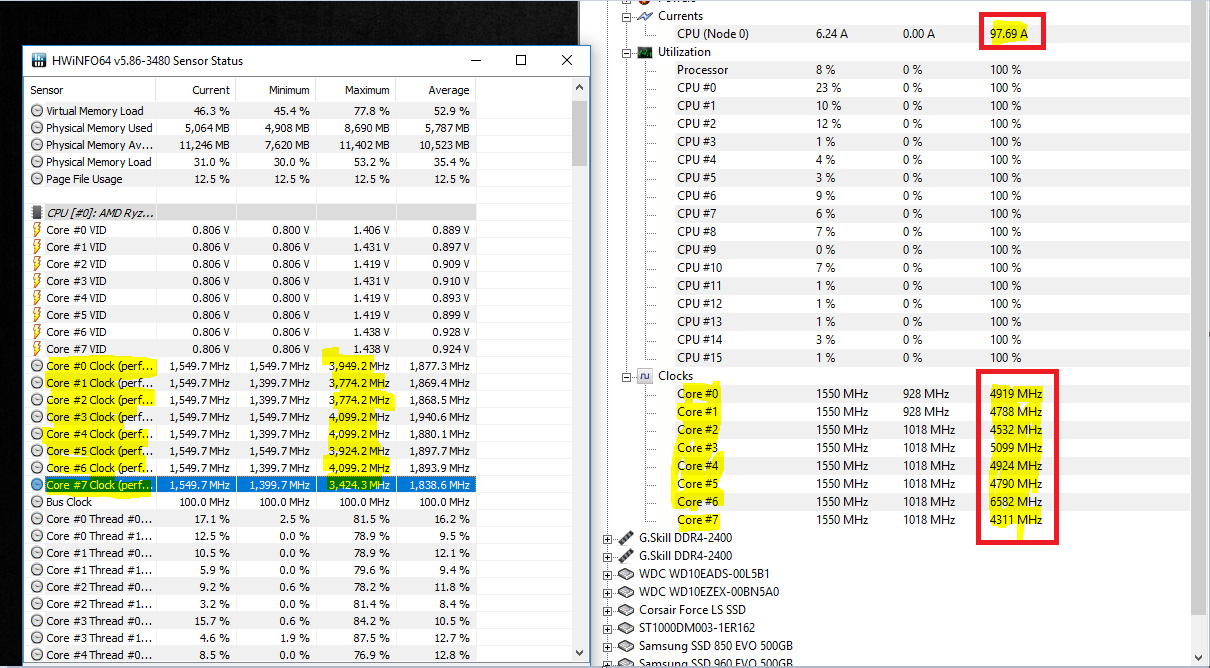This screenshot has width=1210, height=668.
Task: Click the Minimum column header in HWiNFO64
Action: click(276, 90)
